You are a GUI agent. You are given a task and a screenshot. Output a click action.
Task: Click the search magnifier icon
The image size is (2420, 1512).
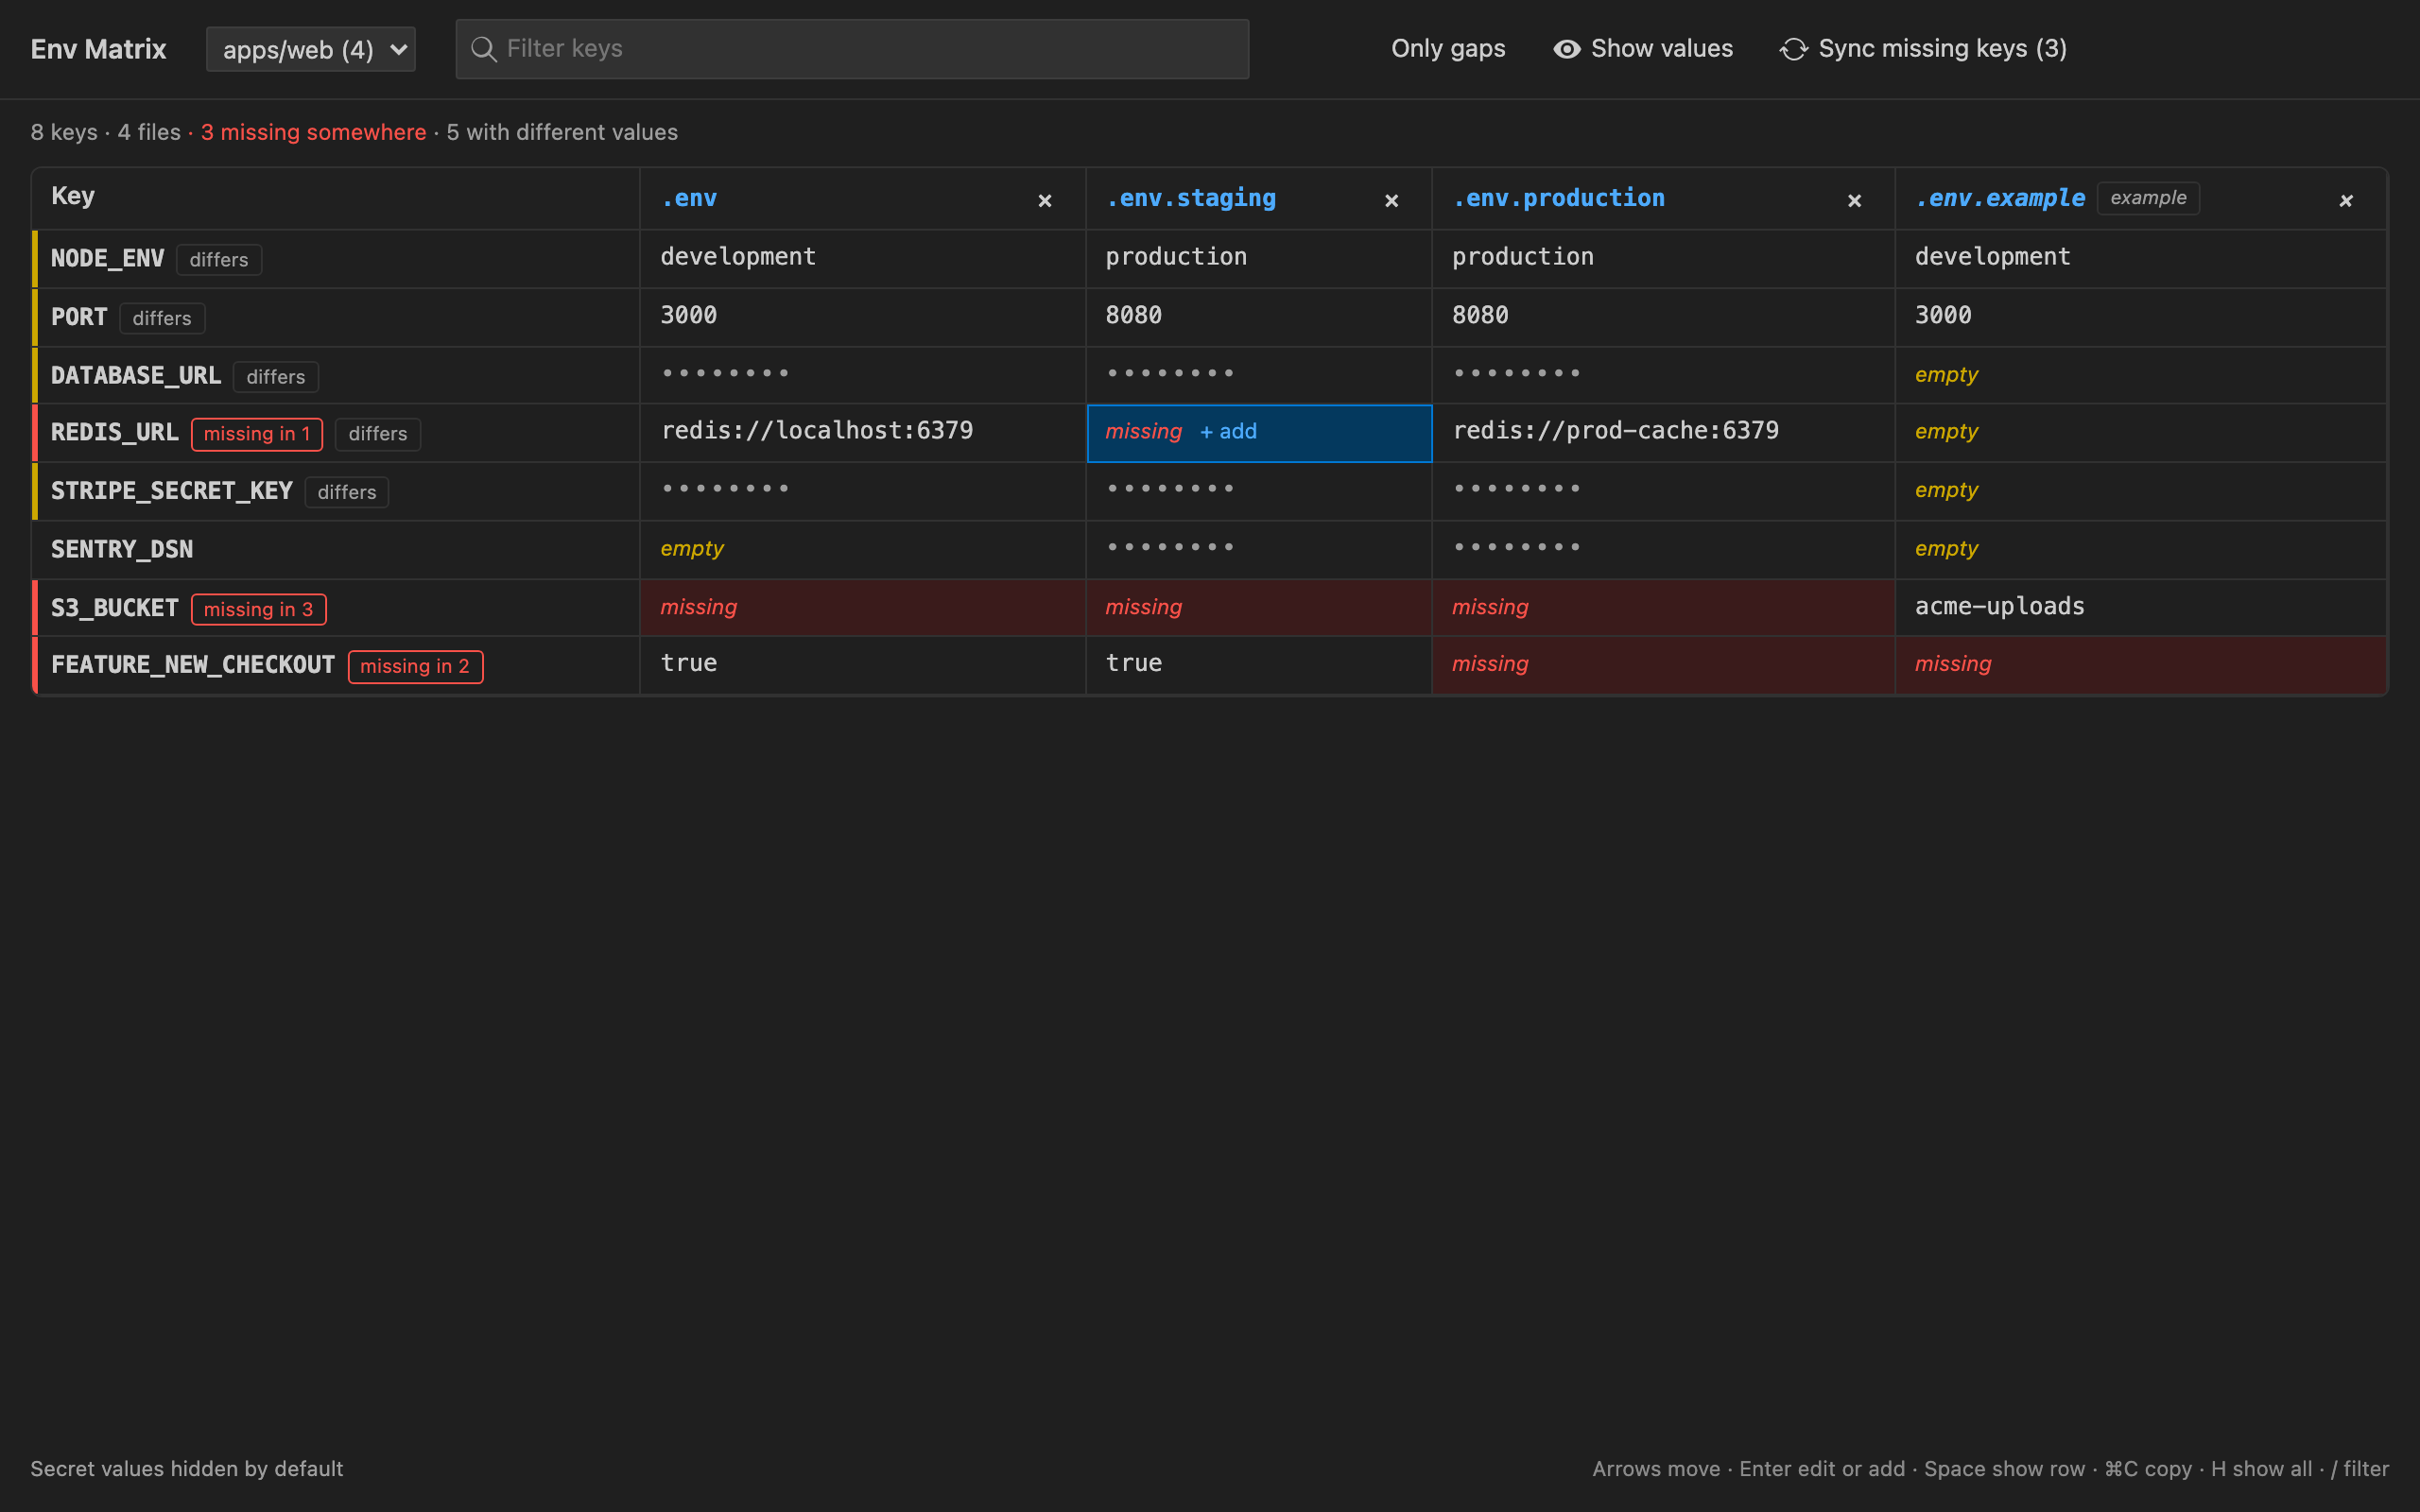point(484,49)
